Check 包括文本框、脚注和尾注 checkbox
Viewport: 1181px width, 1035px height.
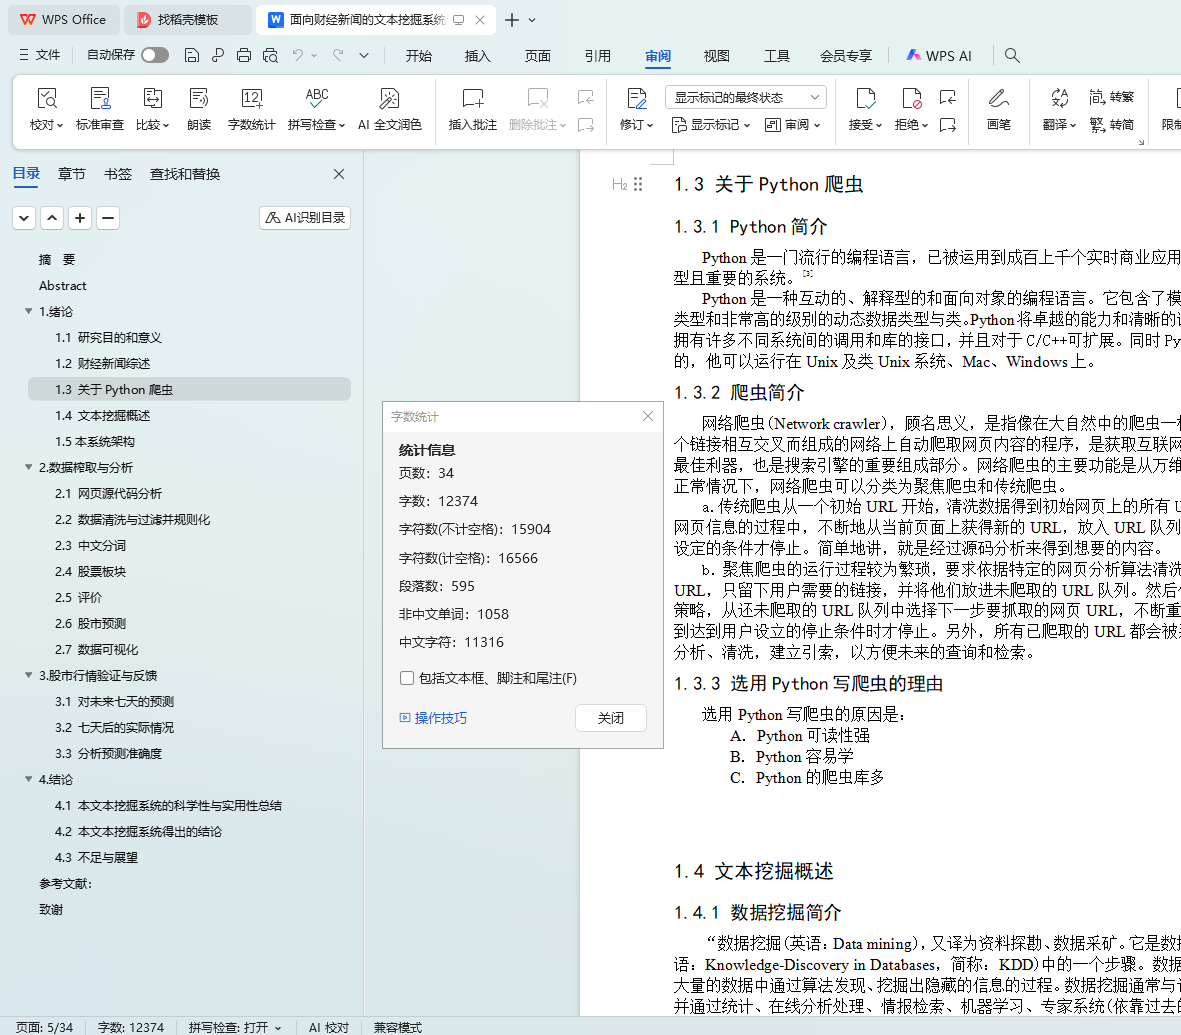click(407, 678)
